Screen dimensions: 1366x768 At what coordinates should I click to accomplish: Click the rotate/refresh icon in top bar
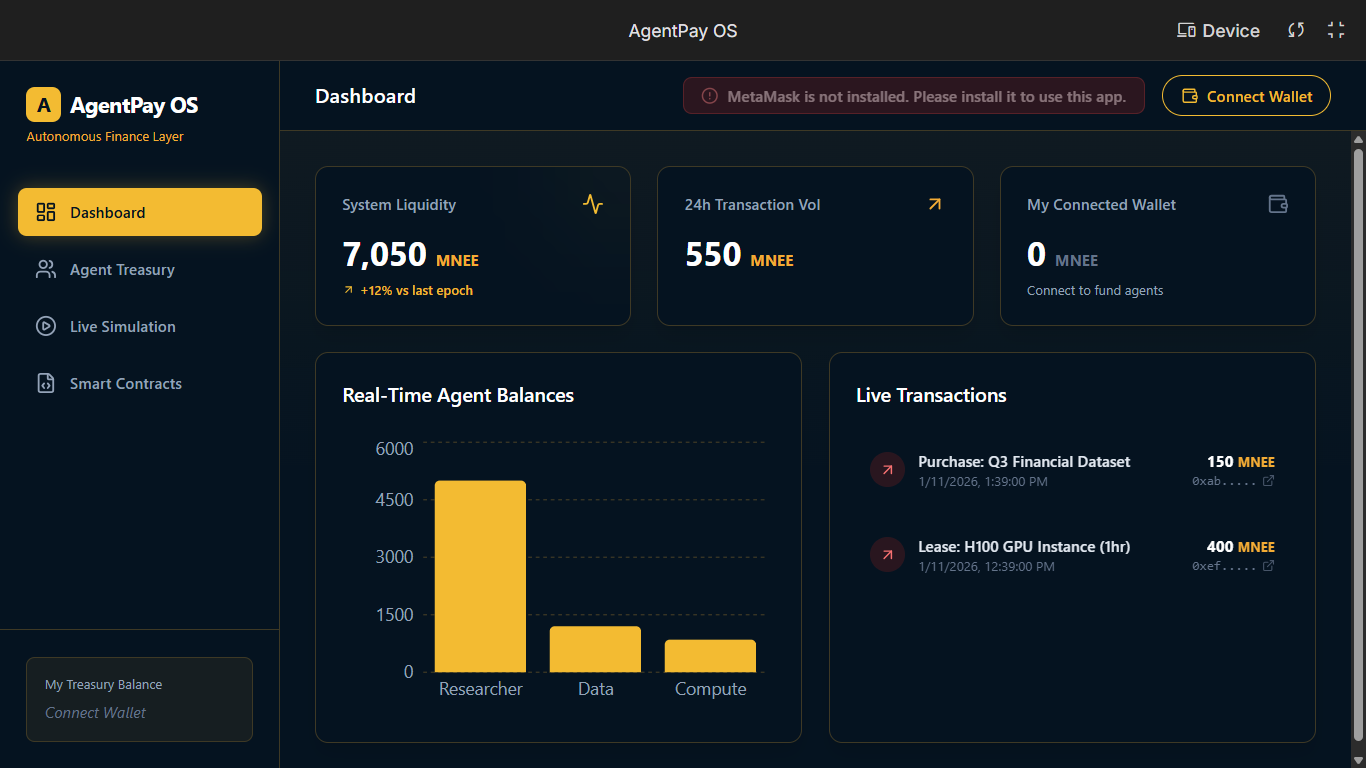(1296, 30)
